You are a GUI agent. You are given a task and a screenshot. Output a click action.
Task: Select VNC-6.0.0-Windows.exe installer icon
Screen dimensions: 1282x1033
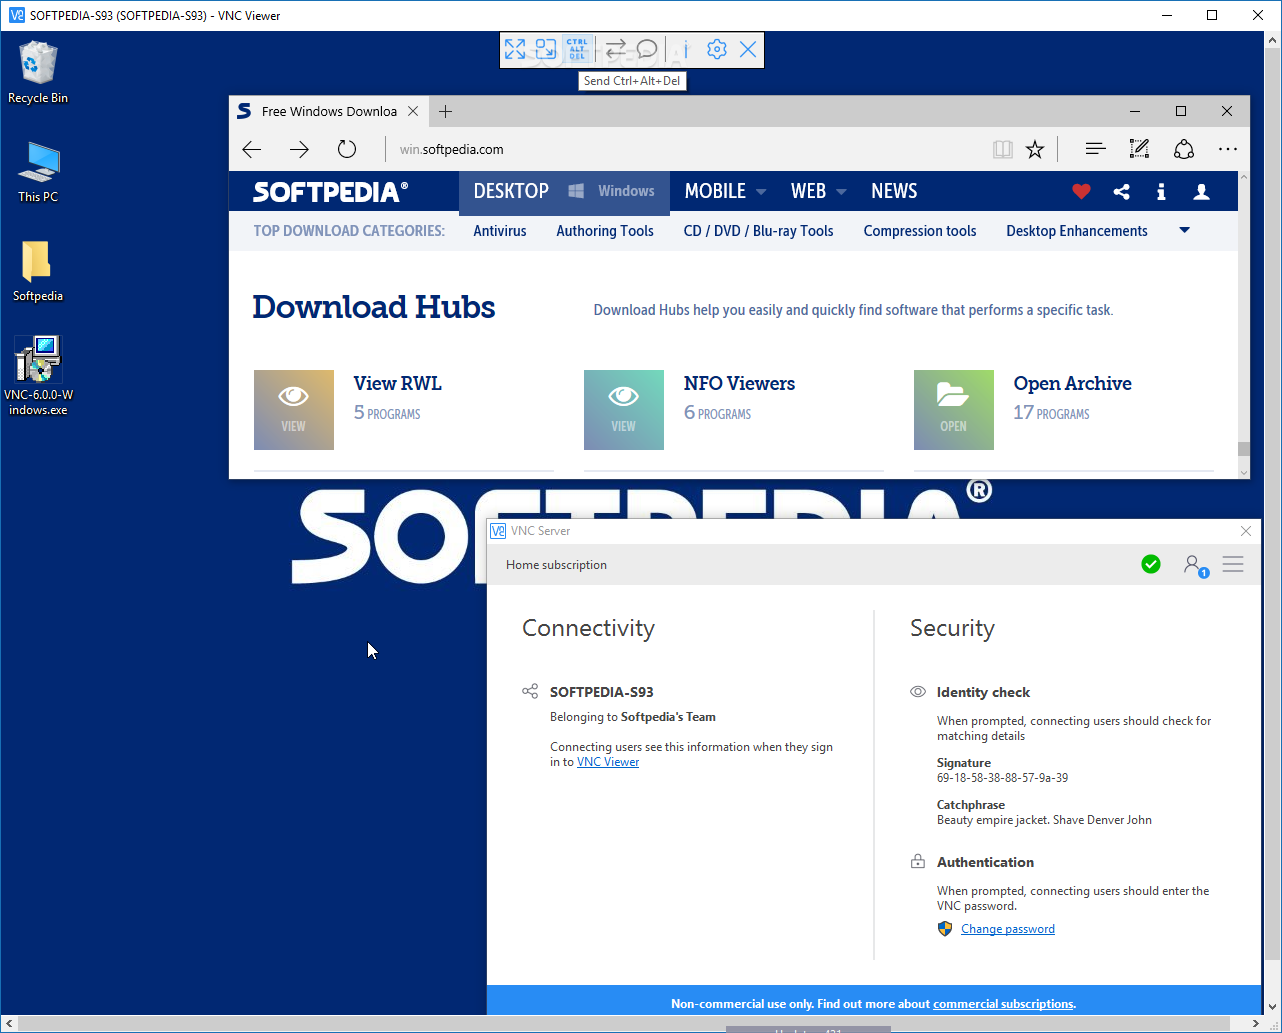(38, 376)
